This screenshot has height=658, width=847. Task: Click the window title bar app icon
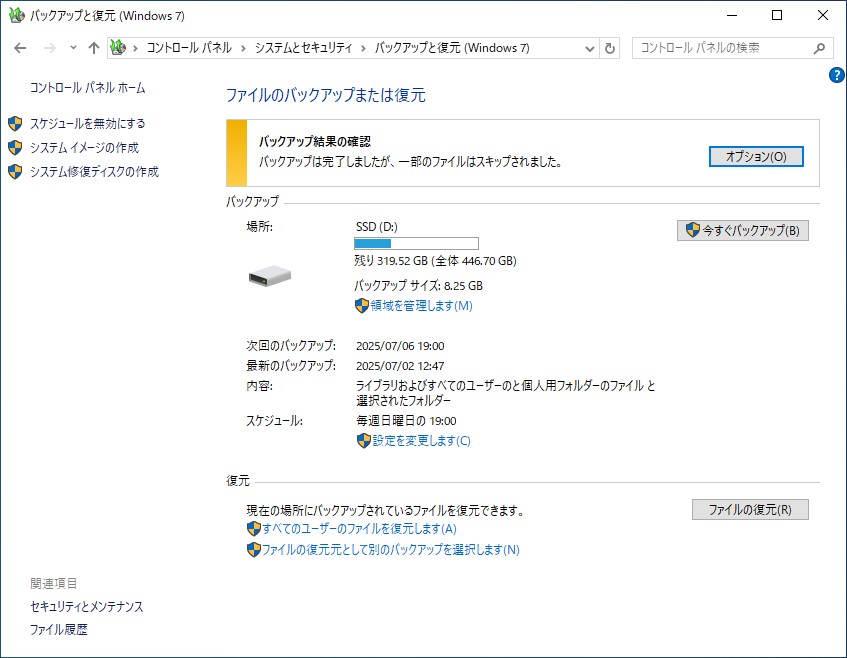pos(17,15)
